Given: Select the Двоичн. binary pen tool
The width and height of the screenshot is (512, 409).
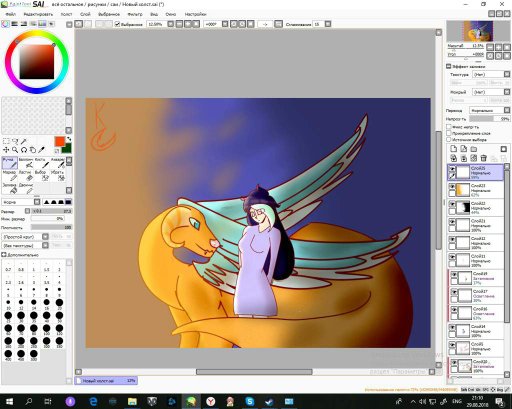Looking at the screenshot, I should [x=26, y=188].
